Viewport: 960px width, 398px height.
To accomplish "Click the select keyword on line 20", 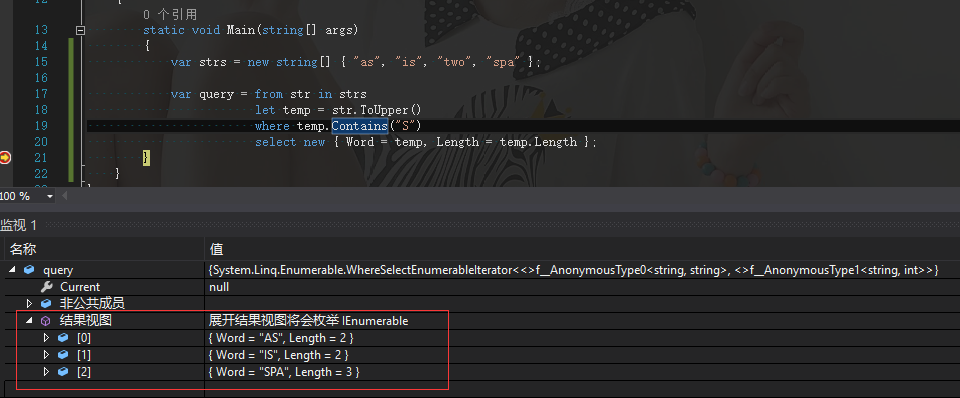I will pos(276,141).
